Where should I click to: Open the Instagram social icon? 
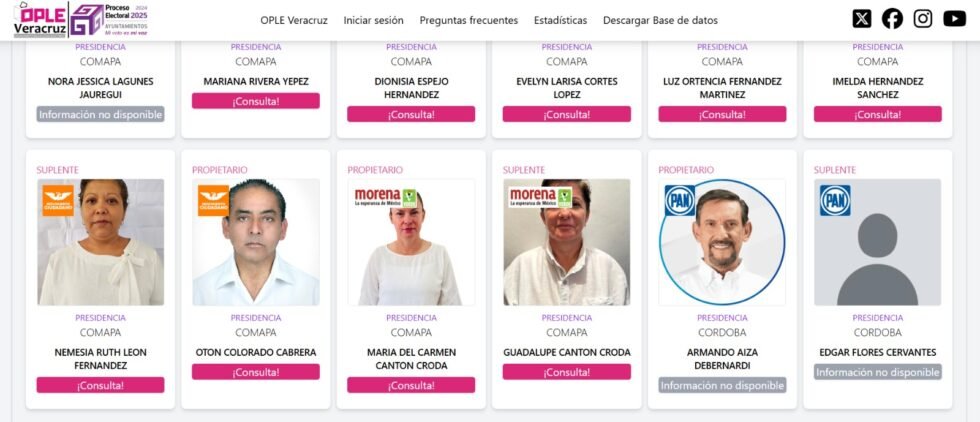click(922, 19)
